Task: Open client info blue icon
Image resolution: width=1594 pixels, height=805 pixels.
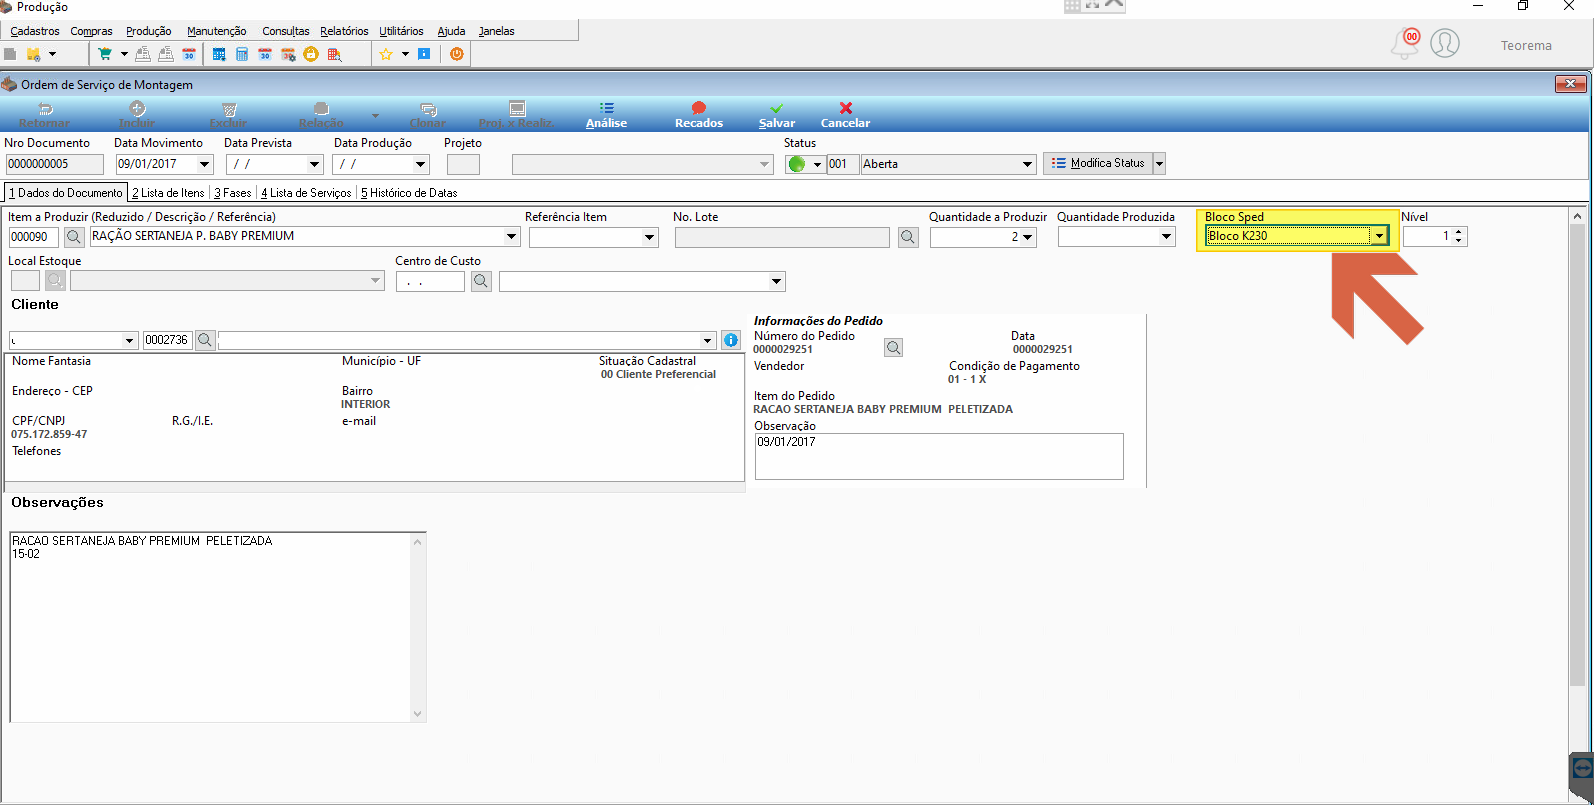Action: tap(731, 340)
